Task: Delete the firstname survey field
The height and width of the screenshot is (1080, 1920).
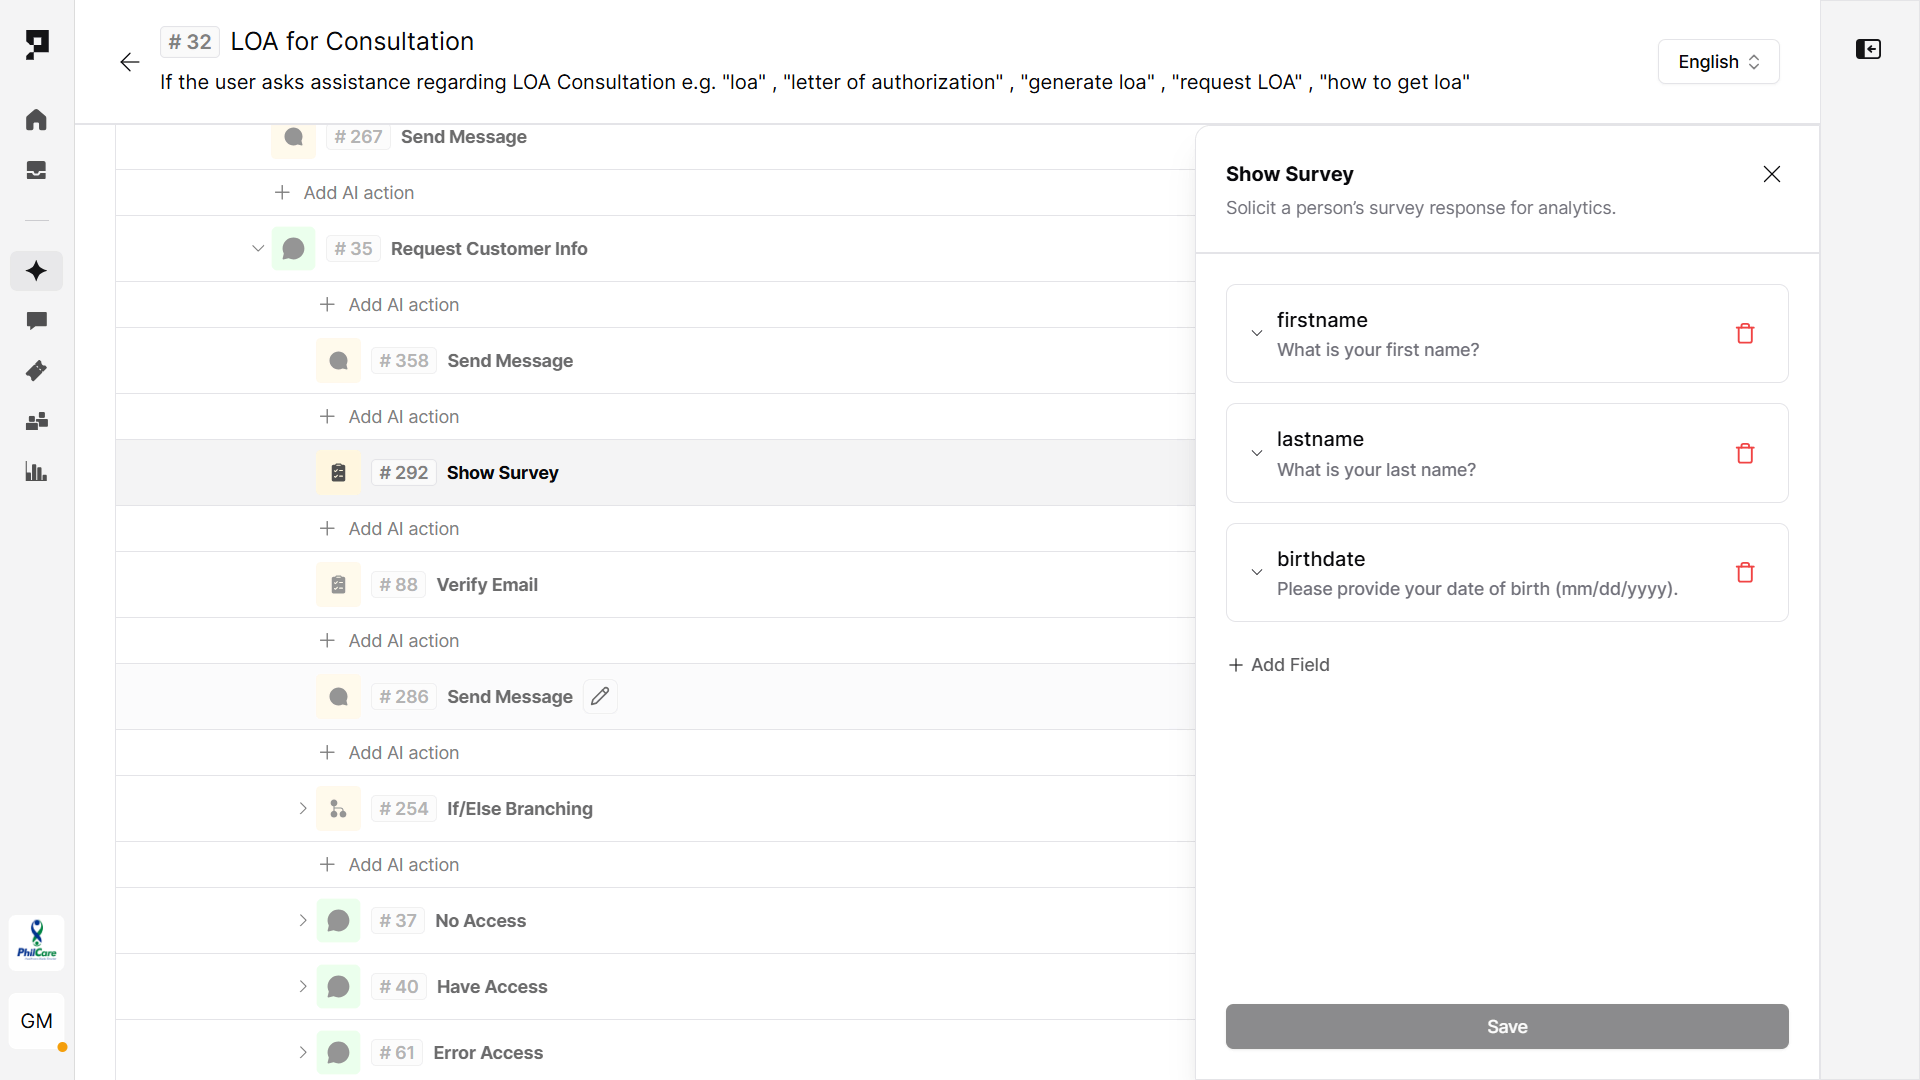Action: [x=1745, y=334]
